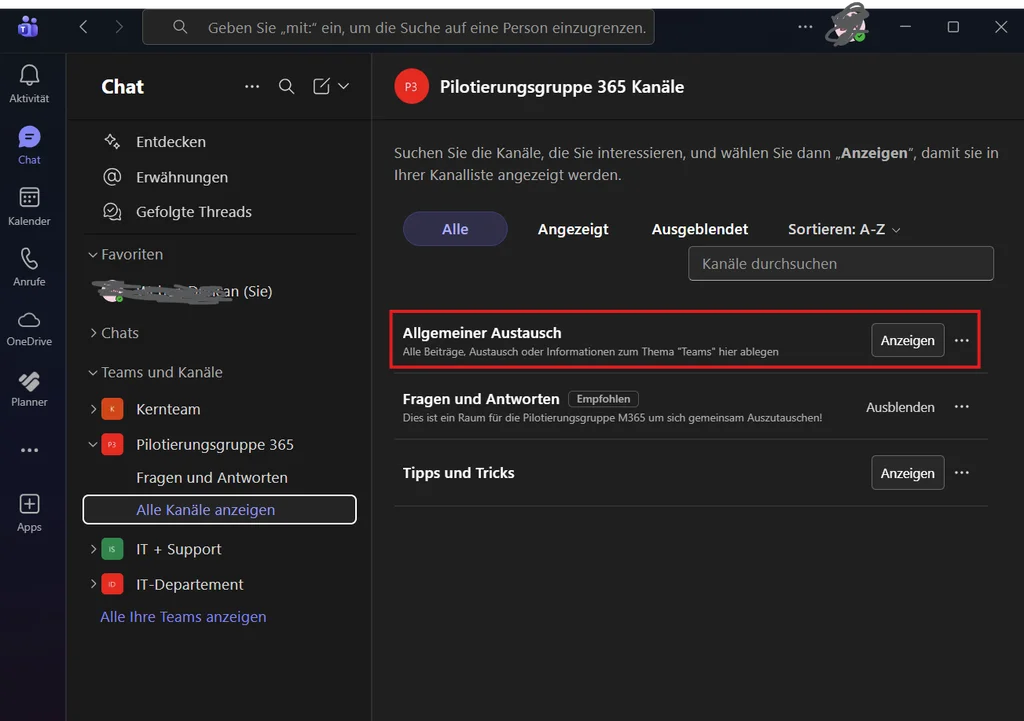Open the Aktivität bell icon
This screenshot has width=1024, height=721.
coord(29,76)
